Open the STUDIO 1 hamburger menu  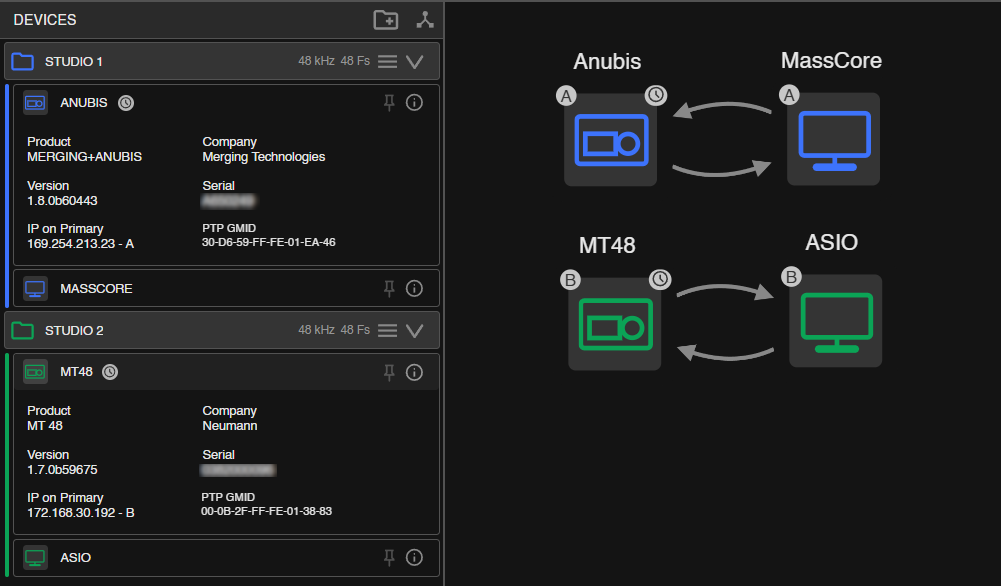click(x=387, y=61)
